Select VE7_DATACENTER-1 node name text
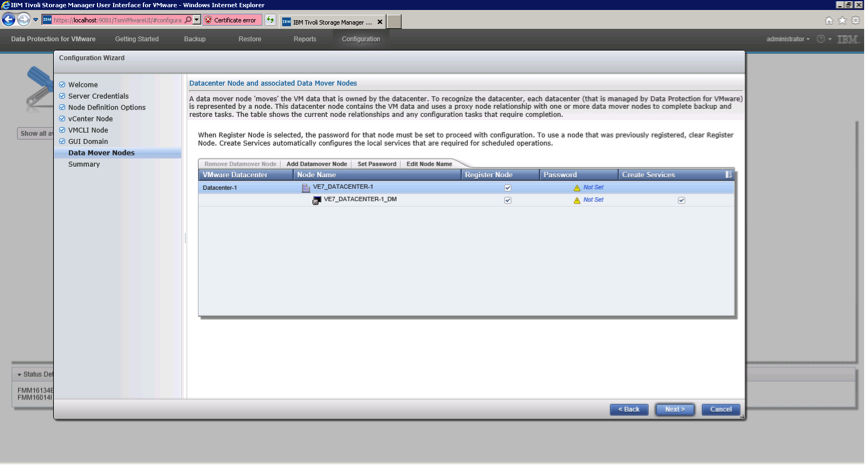This screenshot has width=865, height=465. 343,187
